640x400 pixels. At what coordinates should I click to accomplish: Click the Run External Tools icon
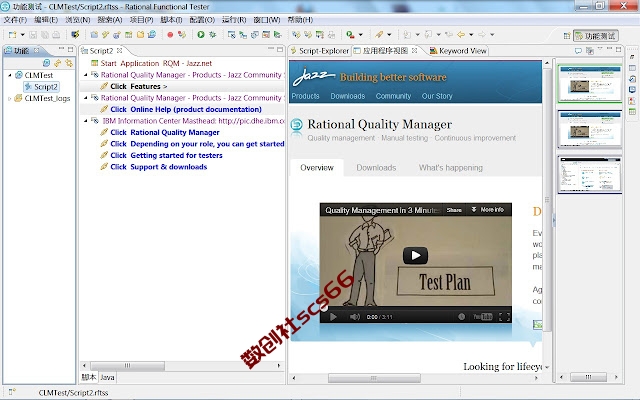click(350, 35)
